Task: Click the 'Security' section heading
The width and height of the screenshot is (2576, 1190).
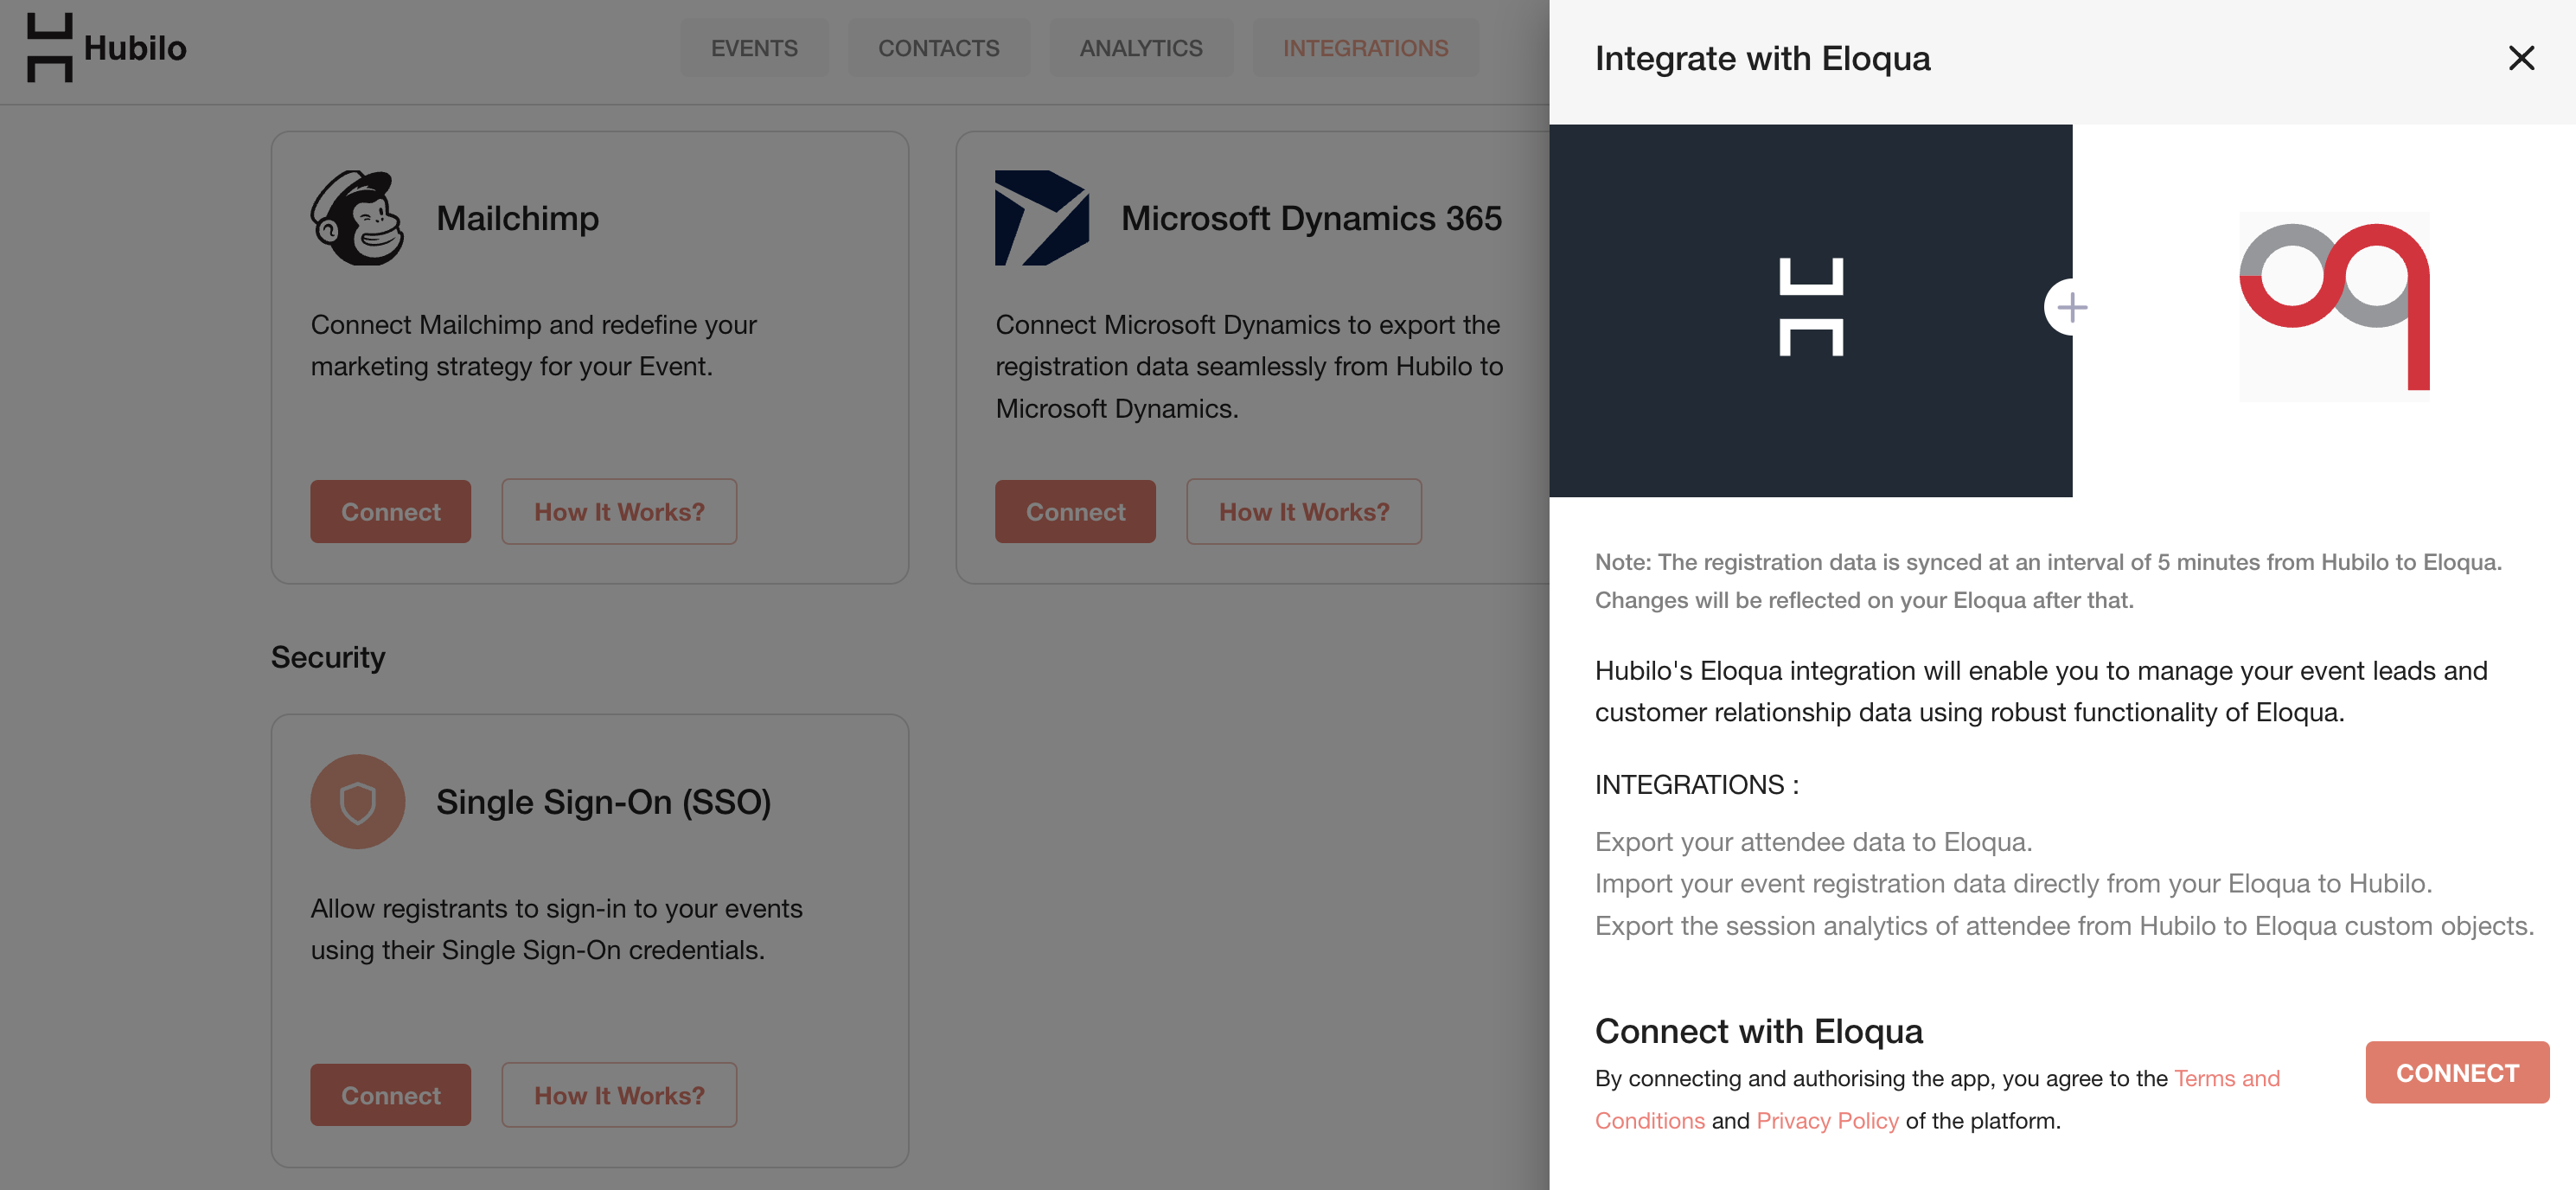Action: pyautogui.click(x=328, y=657)
